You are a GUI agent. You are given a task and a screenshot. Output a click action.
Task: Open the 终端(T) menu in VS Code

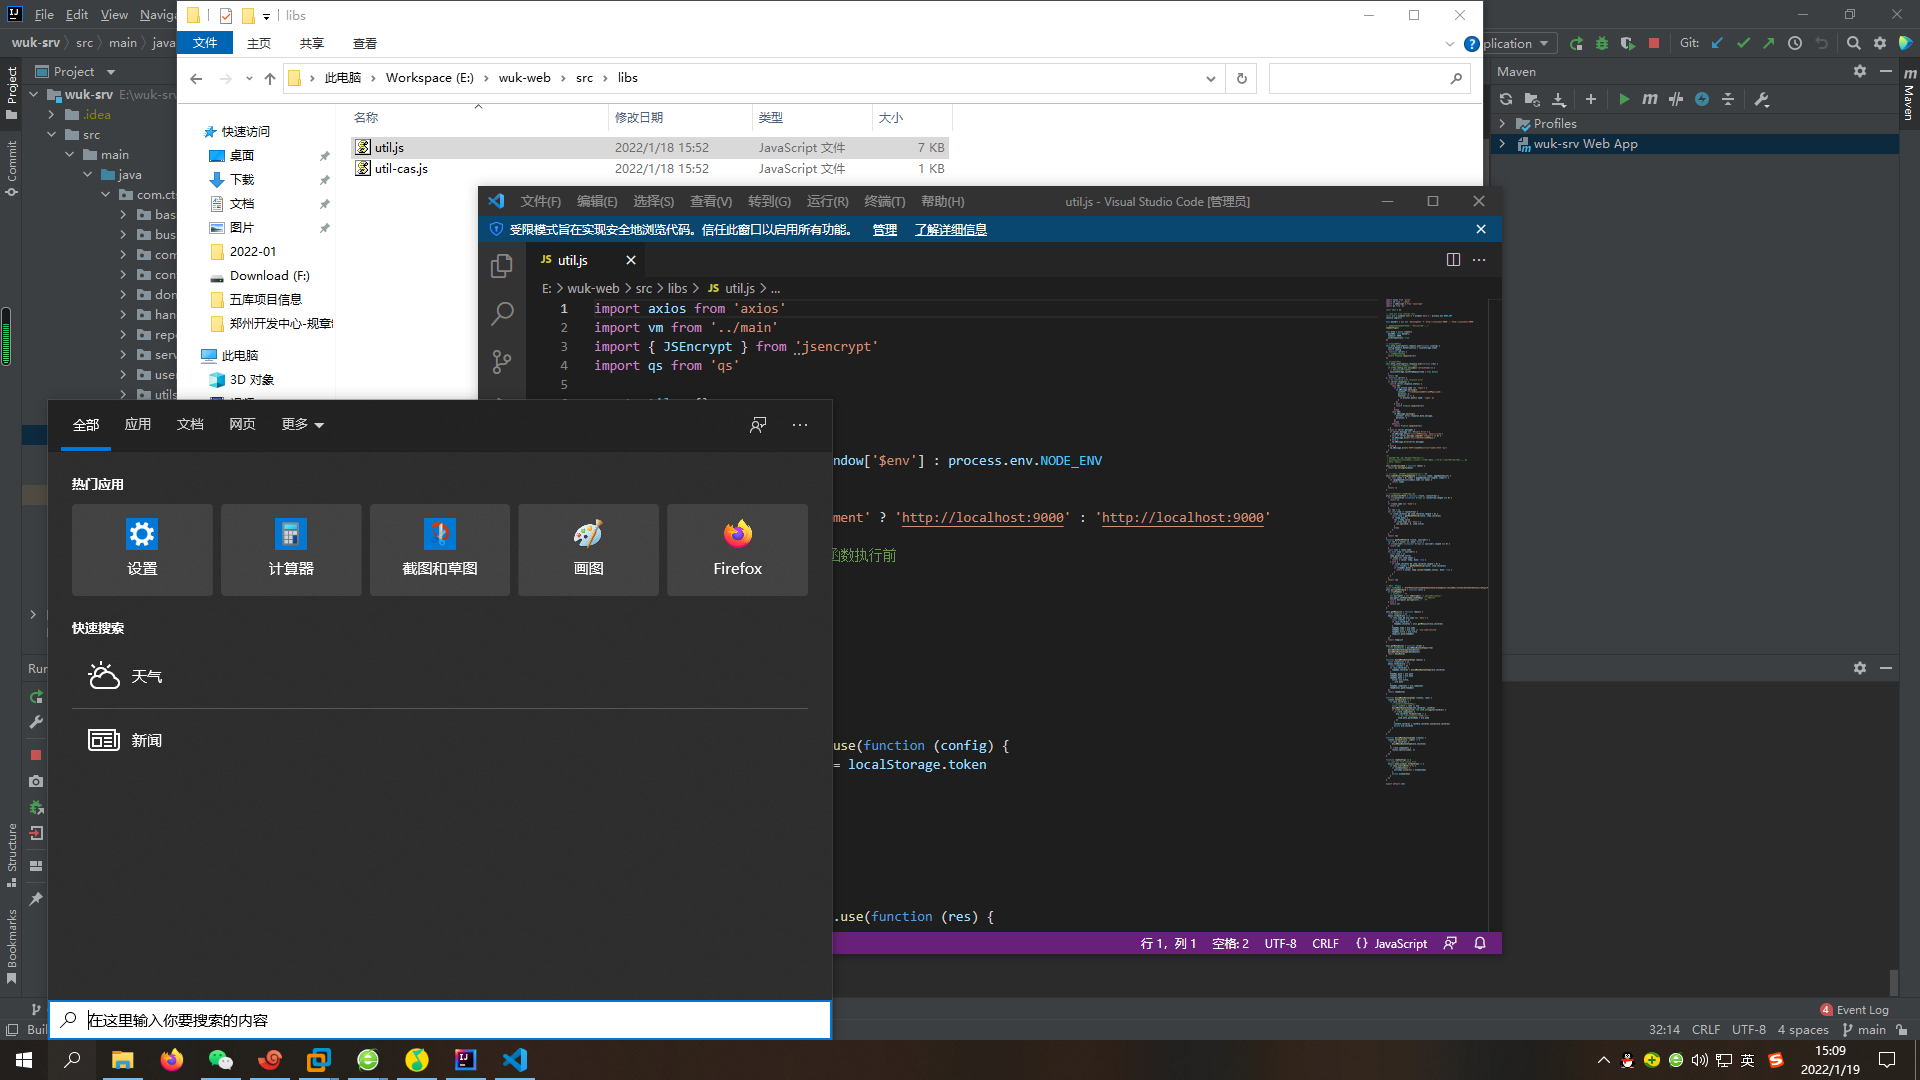tap(884, 202)
